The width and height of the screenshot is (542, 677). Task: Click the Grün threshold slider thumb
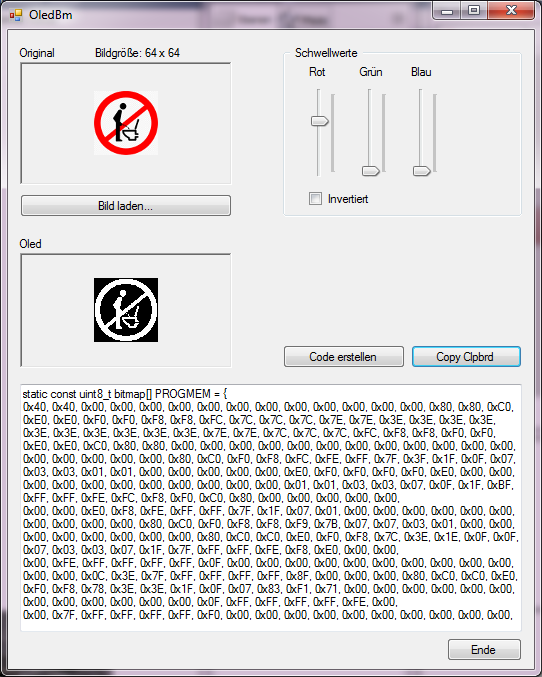(x=371, y=171)
